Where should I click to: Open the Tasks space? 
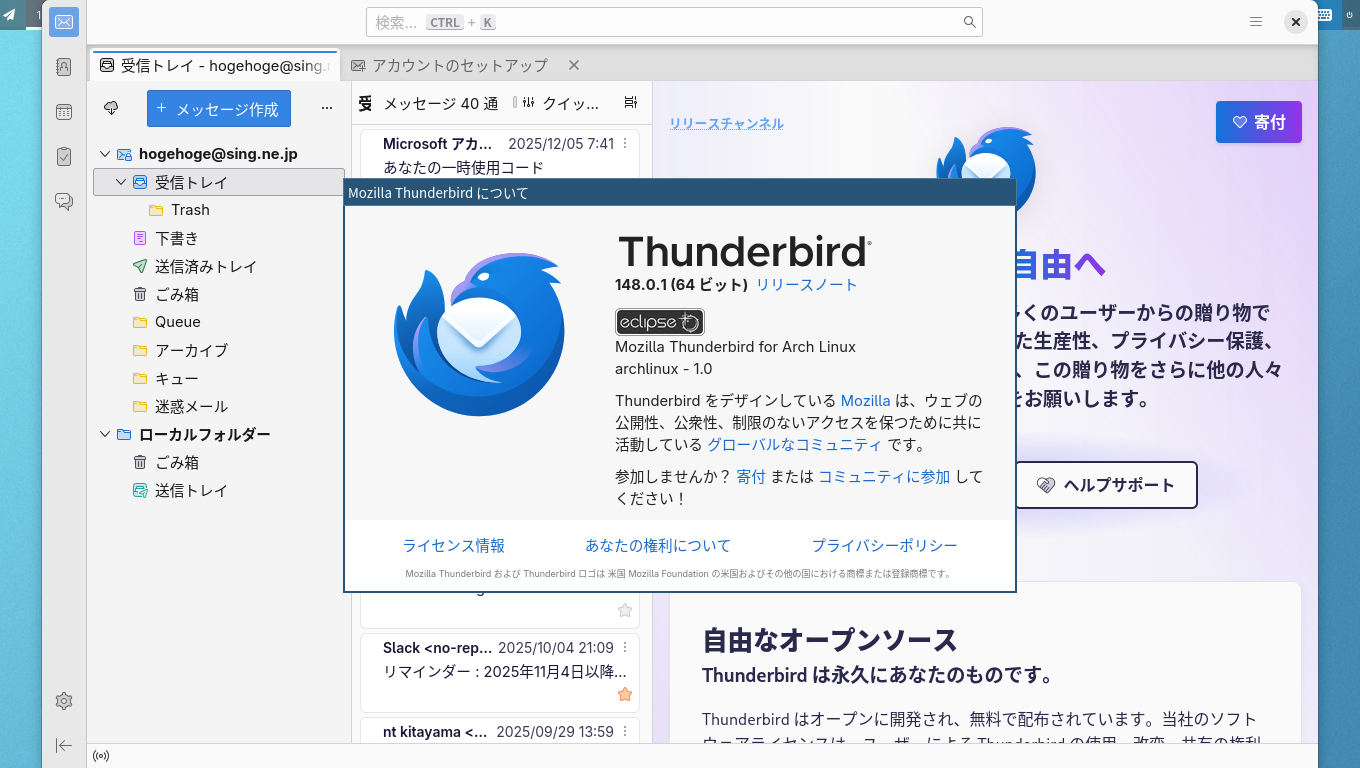coord(64,156)
